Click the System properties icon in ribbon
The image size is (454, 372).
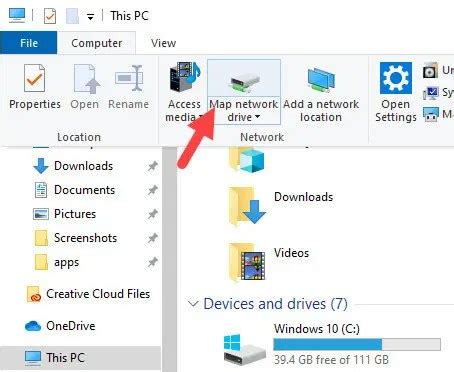click(x=430, y=93)
